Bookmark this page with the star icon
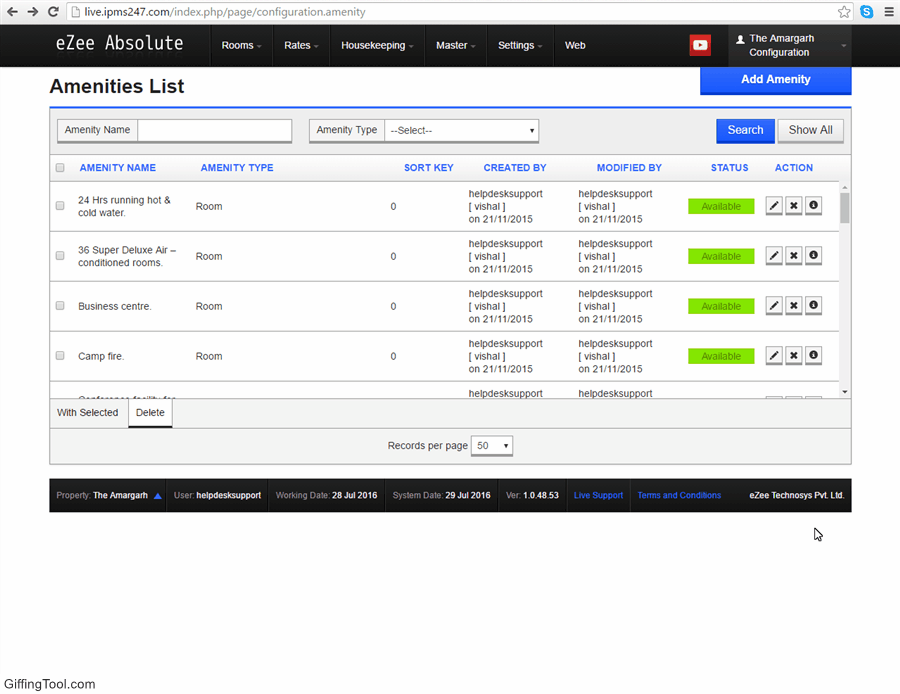 tap(843, 11)
